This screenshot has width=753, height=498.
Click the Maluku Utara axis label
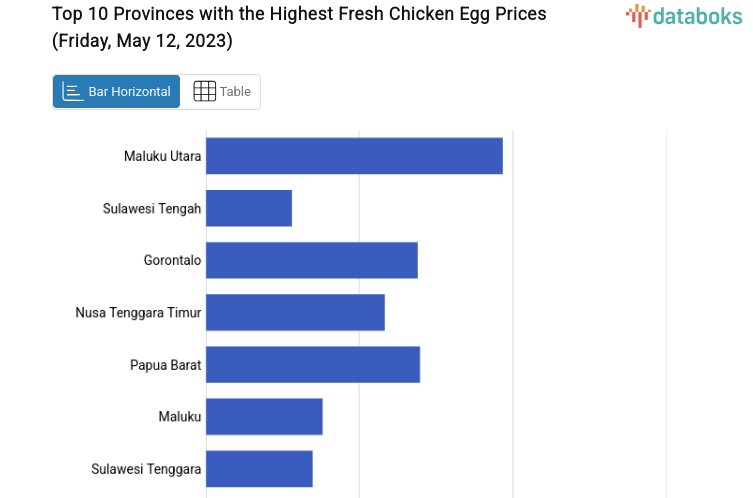click(162, 156)
